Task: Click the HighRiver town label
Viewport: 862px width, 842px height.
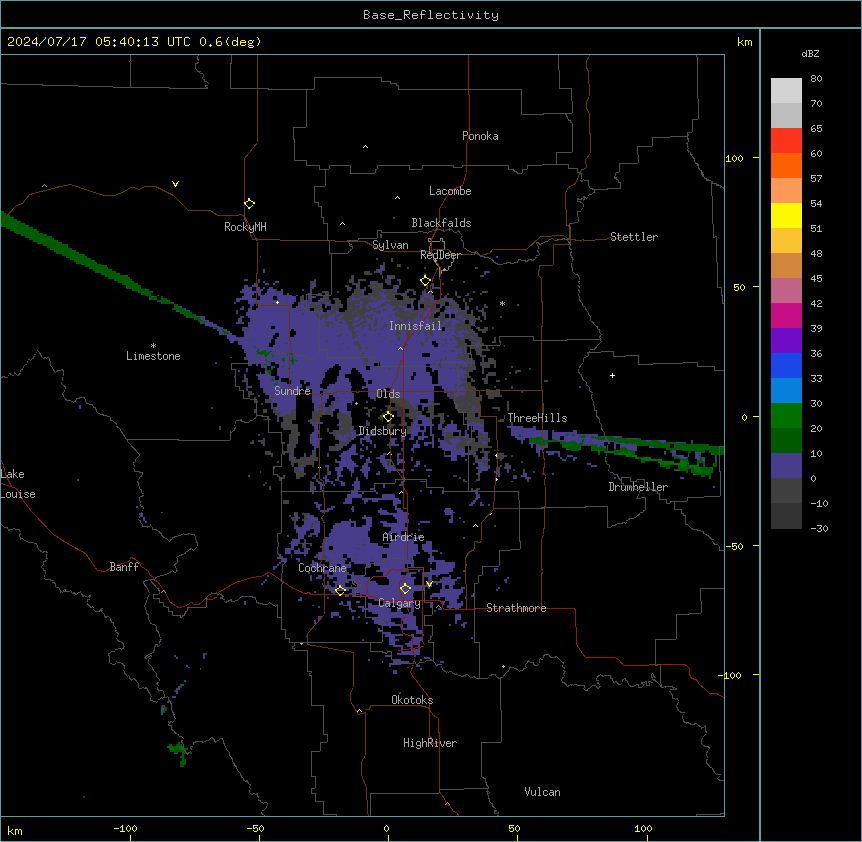Action: tap(430, 743)
